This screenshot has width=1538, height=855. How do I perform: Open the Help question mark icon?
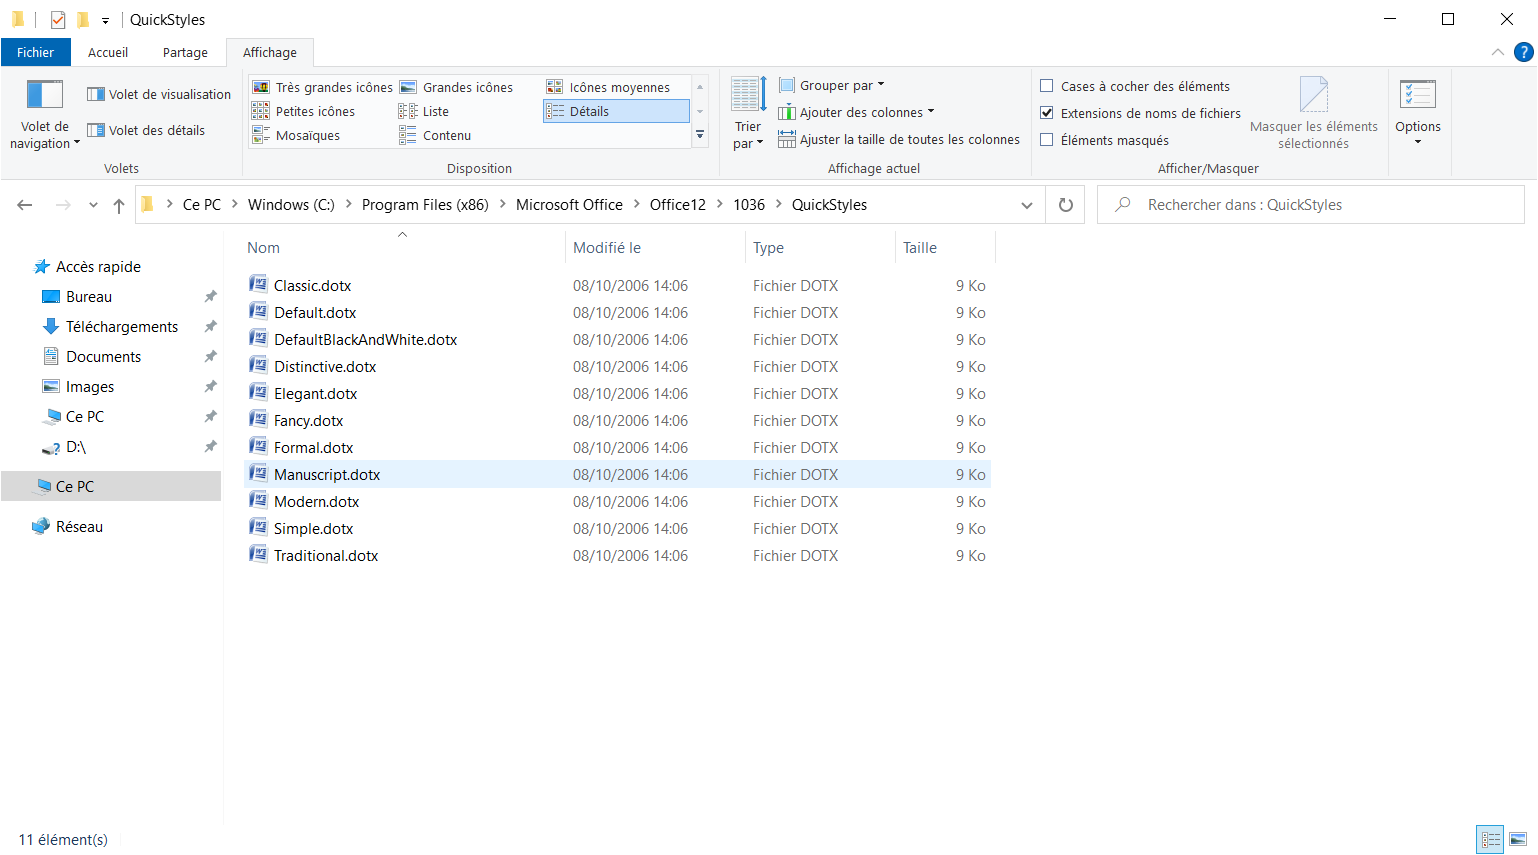click(1524, 52)
